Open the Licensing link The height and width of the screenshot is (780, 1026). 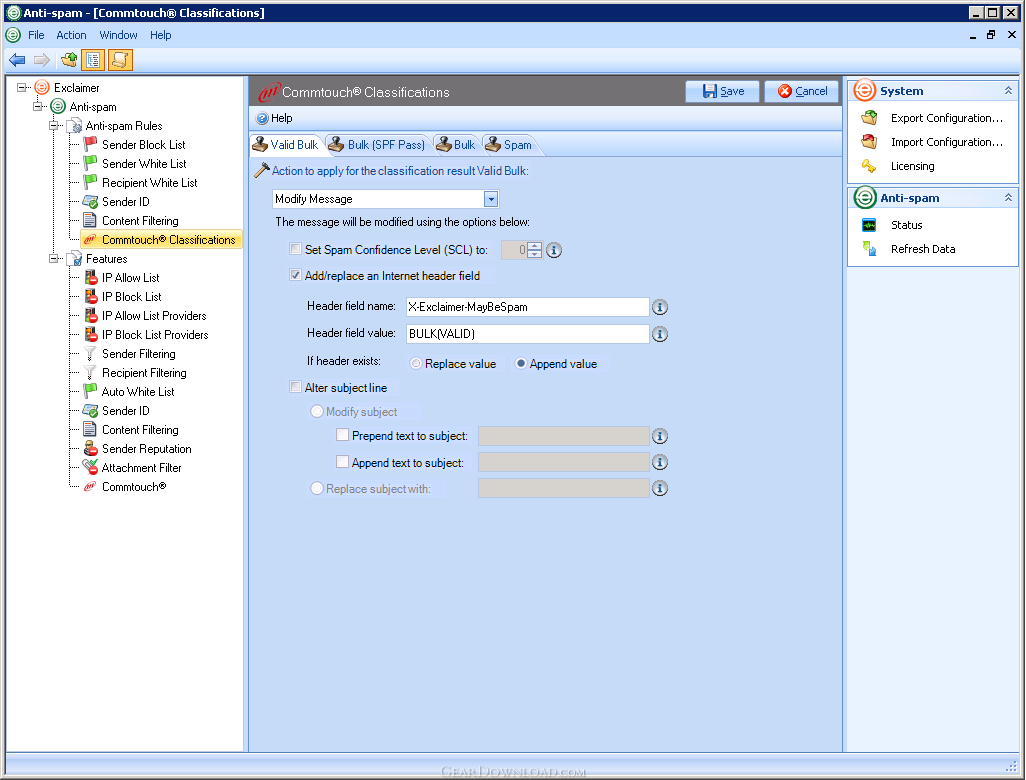tap(912, 166)
